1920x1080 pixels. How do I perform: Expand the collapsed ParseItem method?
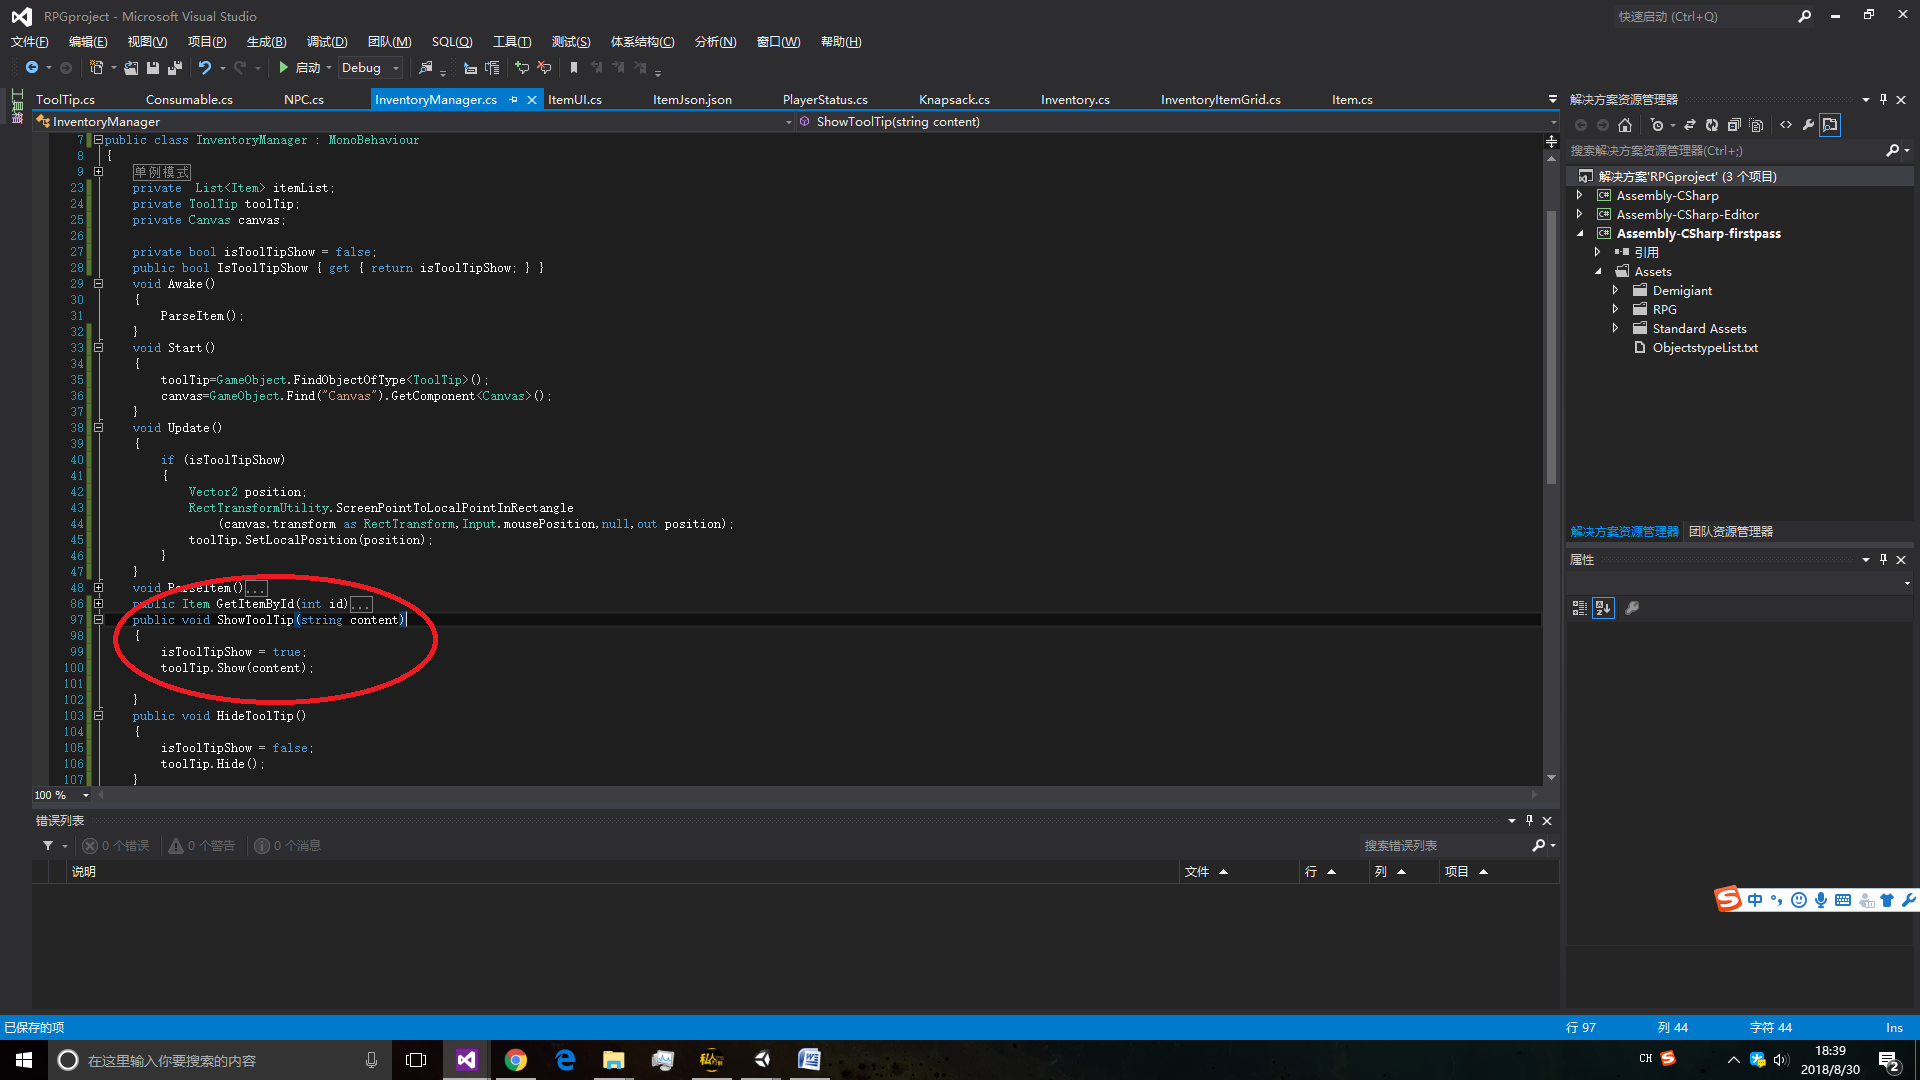tap(98, 588)
